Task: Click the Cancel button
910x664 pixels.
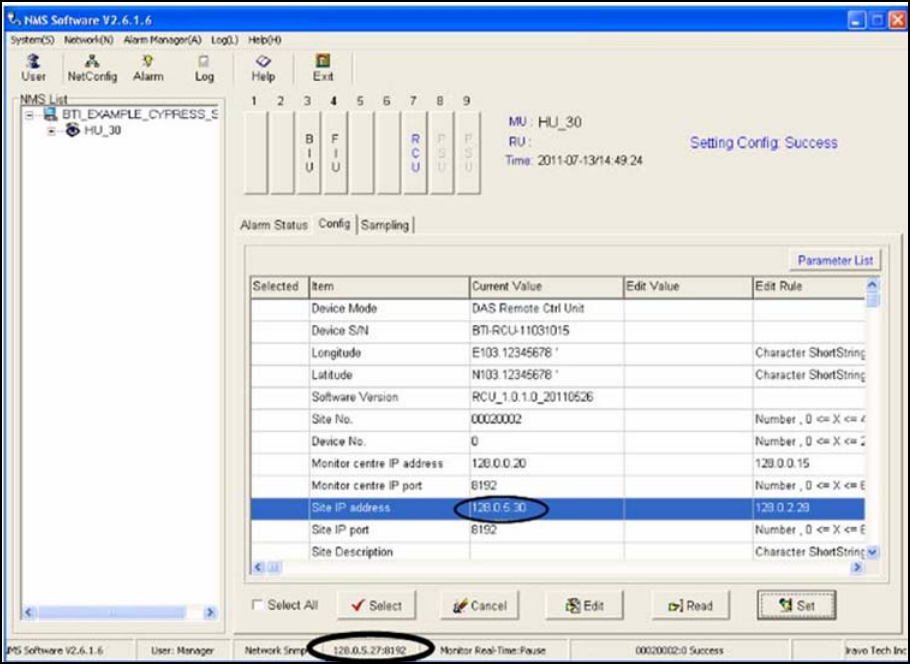Action: click(479, 605)
